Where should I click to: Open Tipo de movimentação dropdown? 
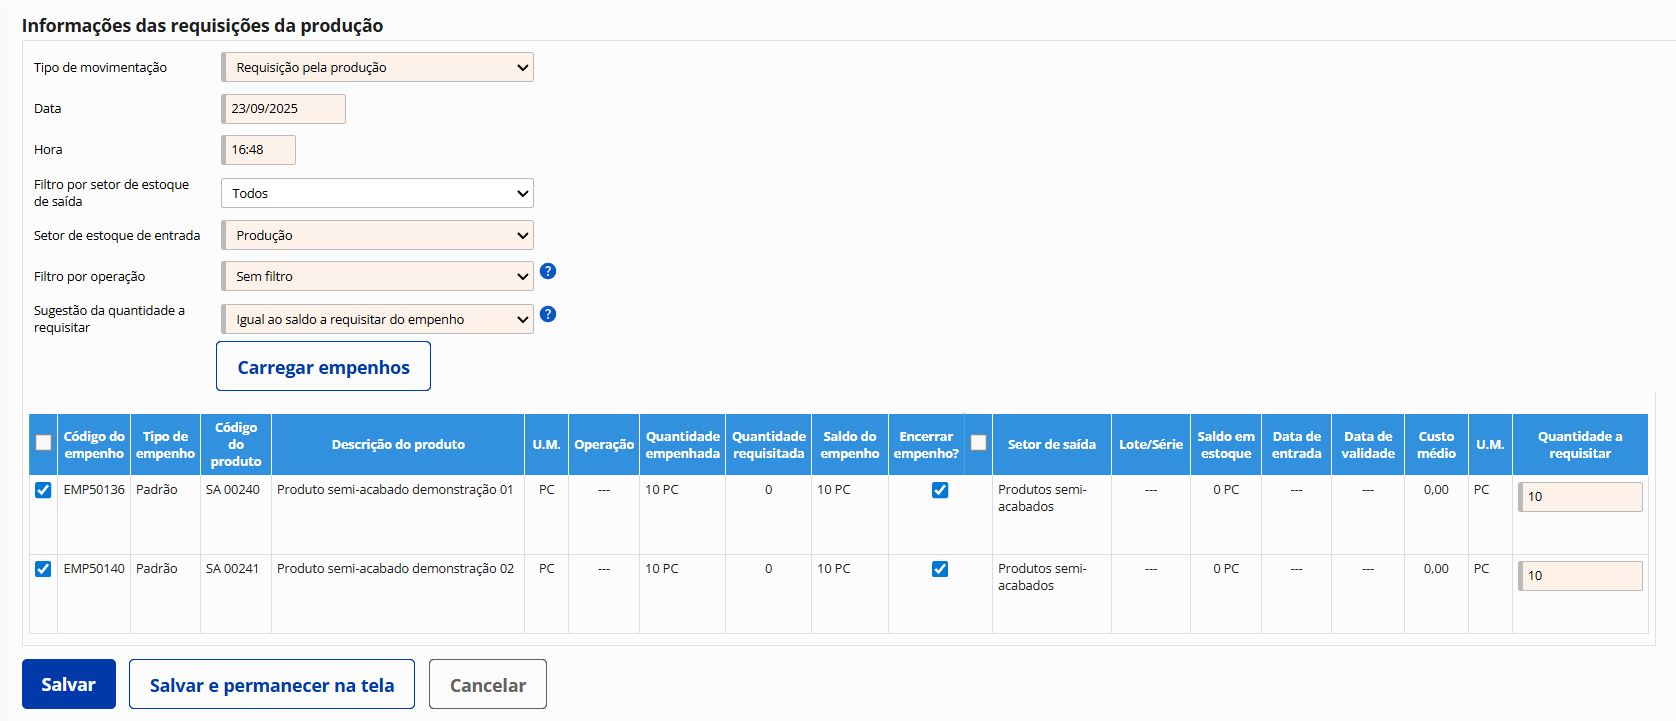coord(377,67)
